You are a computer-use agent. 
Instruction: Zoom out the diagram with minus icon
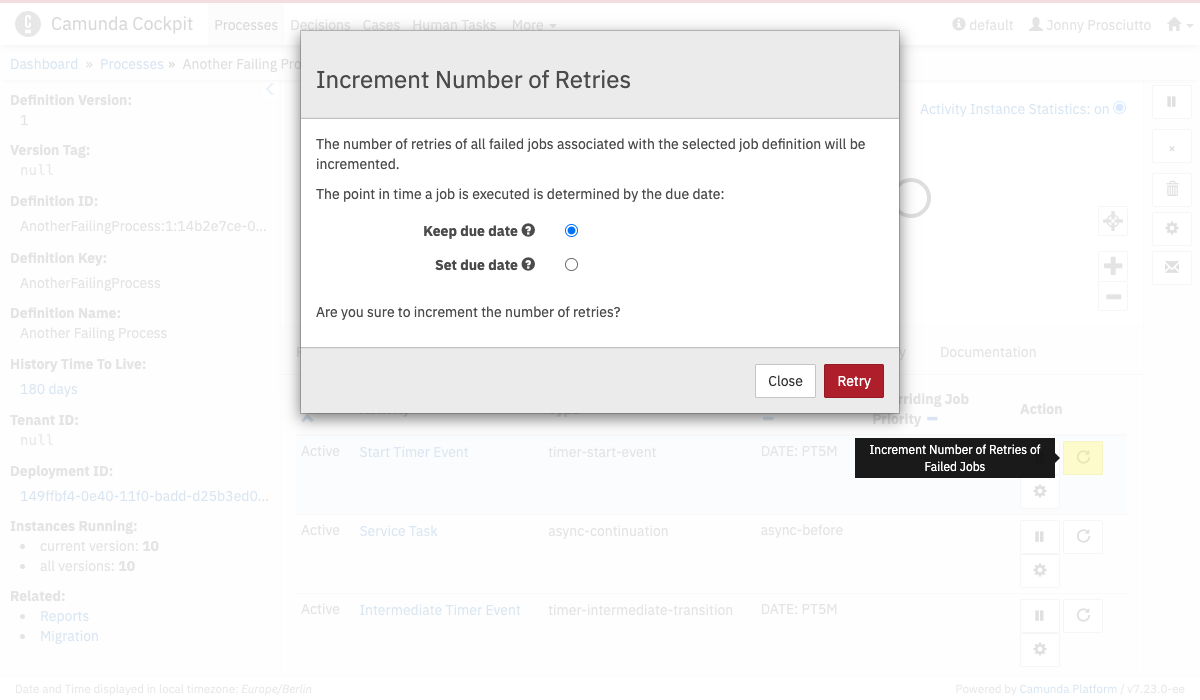[x=1113, y=297]
